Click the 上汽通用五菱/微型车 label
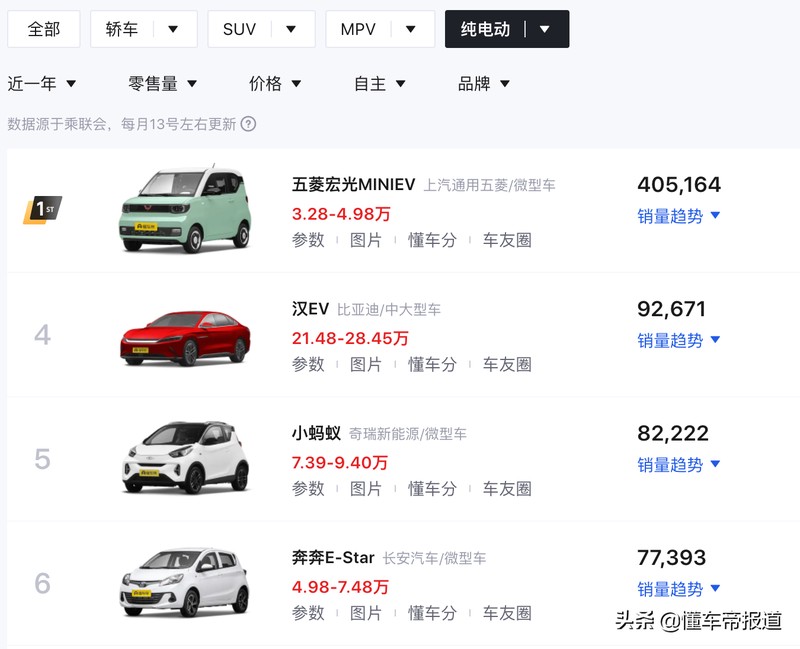 [490, 185]
